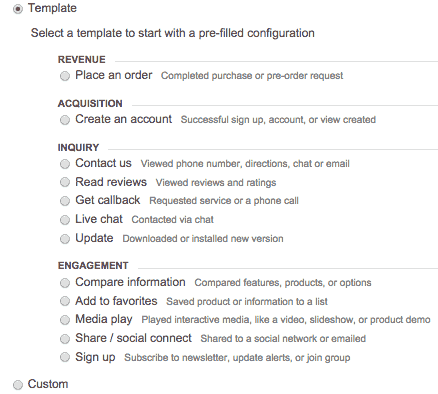Click the 'Media play' label text
438x394 pixels.
(x=104, y=319)
